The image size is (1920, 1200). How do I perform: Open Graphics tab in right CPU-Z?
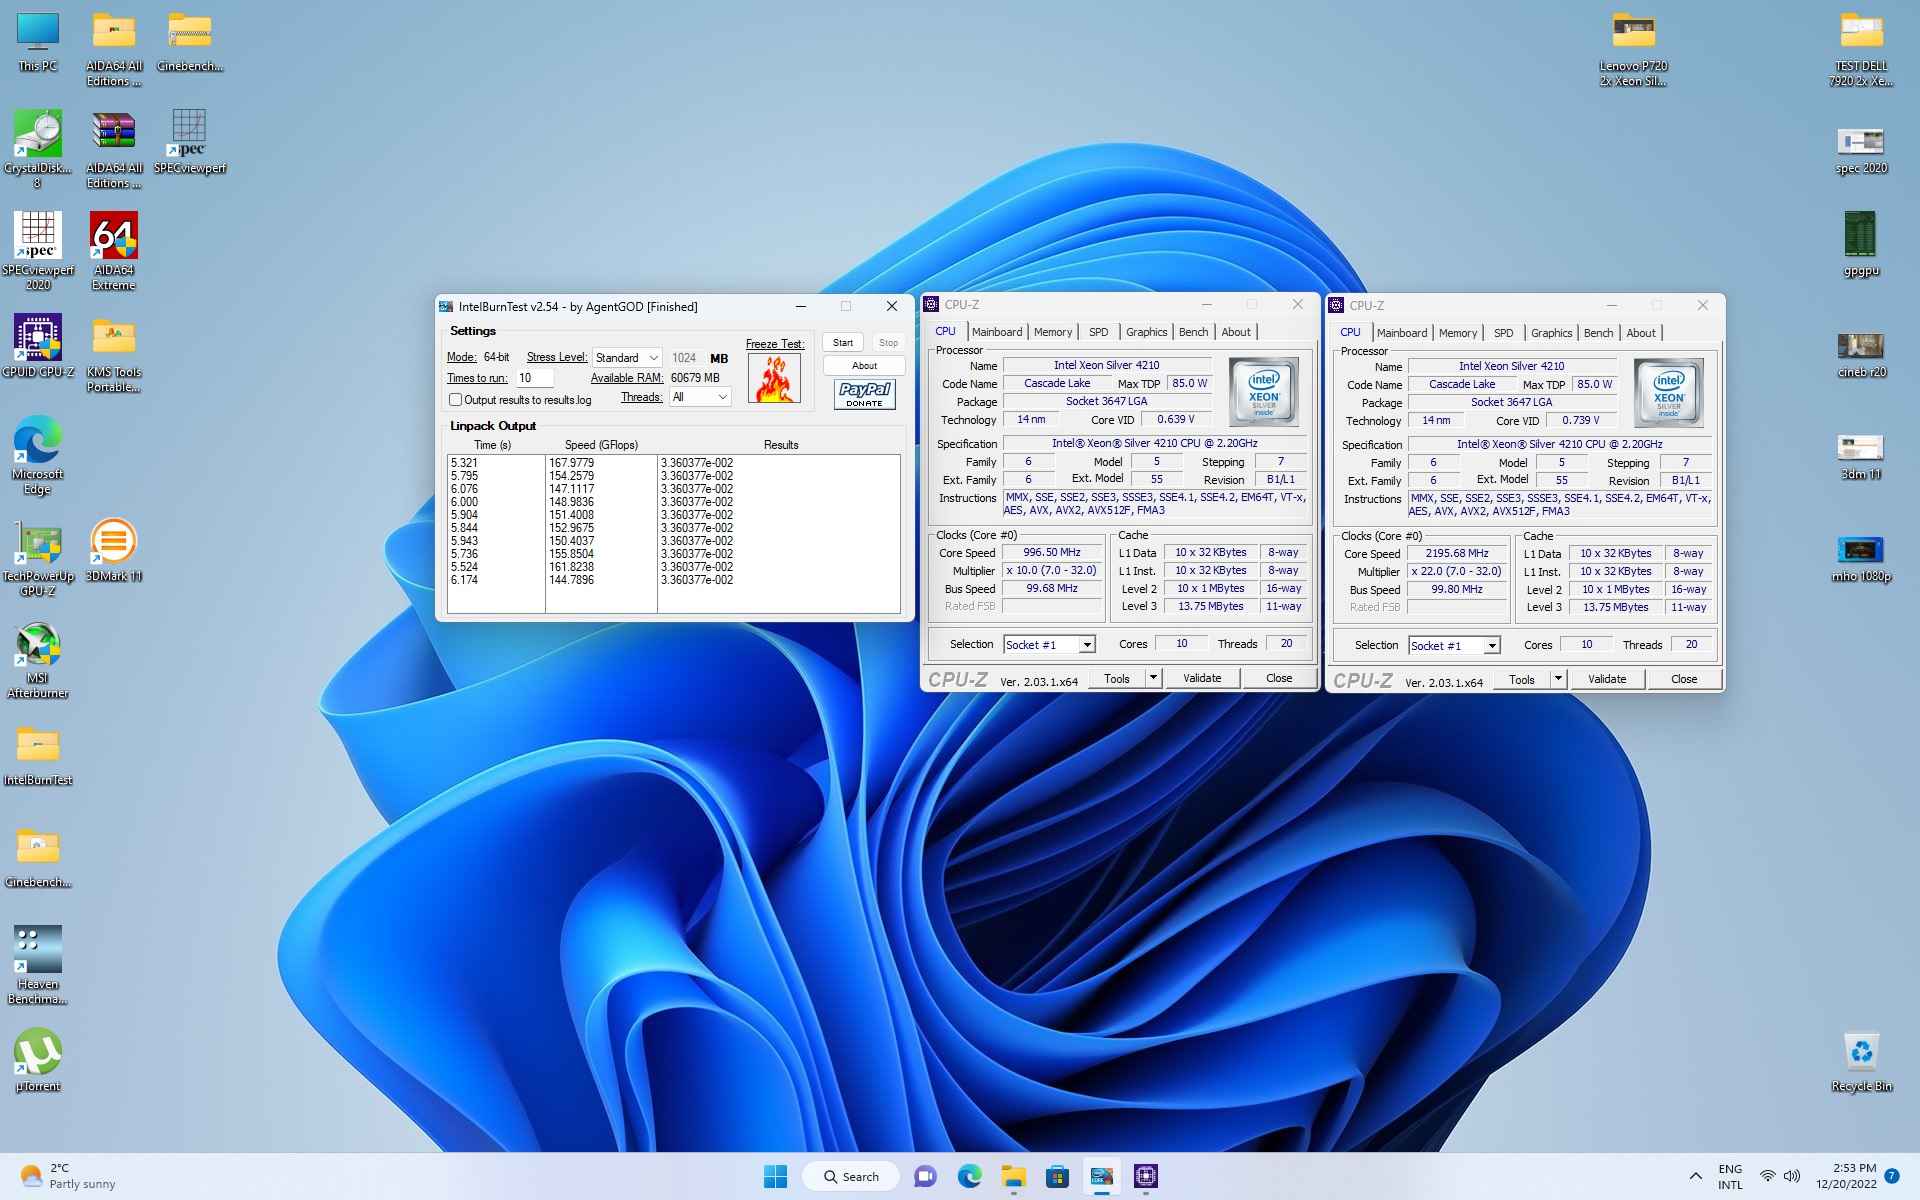pos(1551,333)
